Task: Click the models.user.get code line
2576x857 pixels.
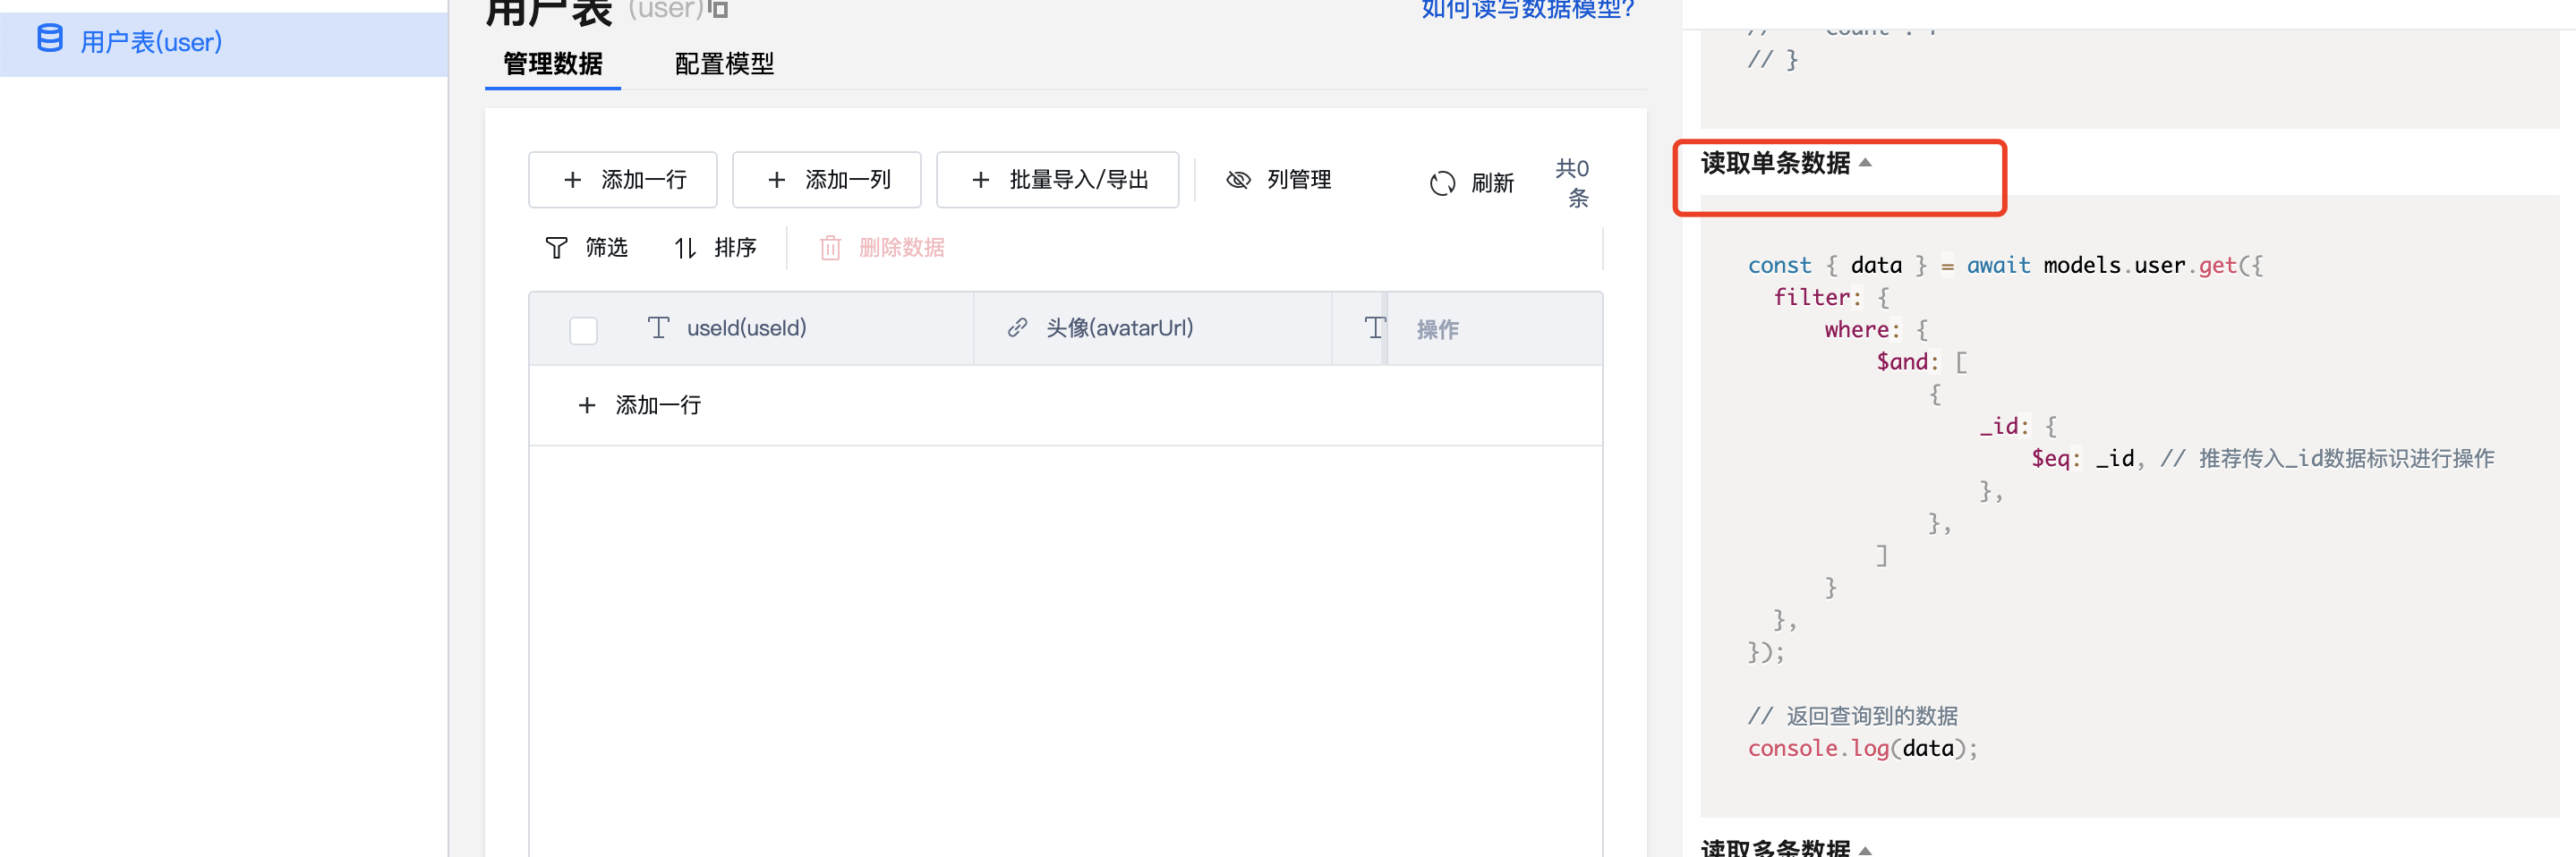Action: coord(2005,265)
